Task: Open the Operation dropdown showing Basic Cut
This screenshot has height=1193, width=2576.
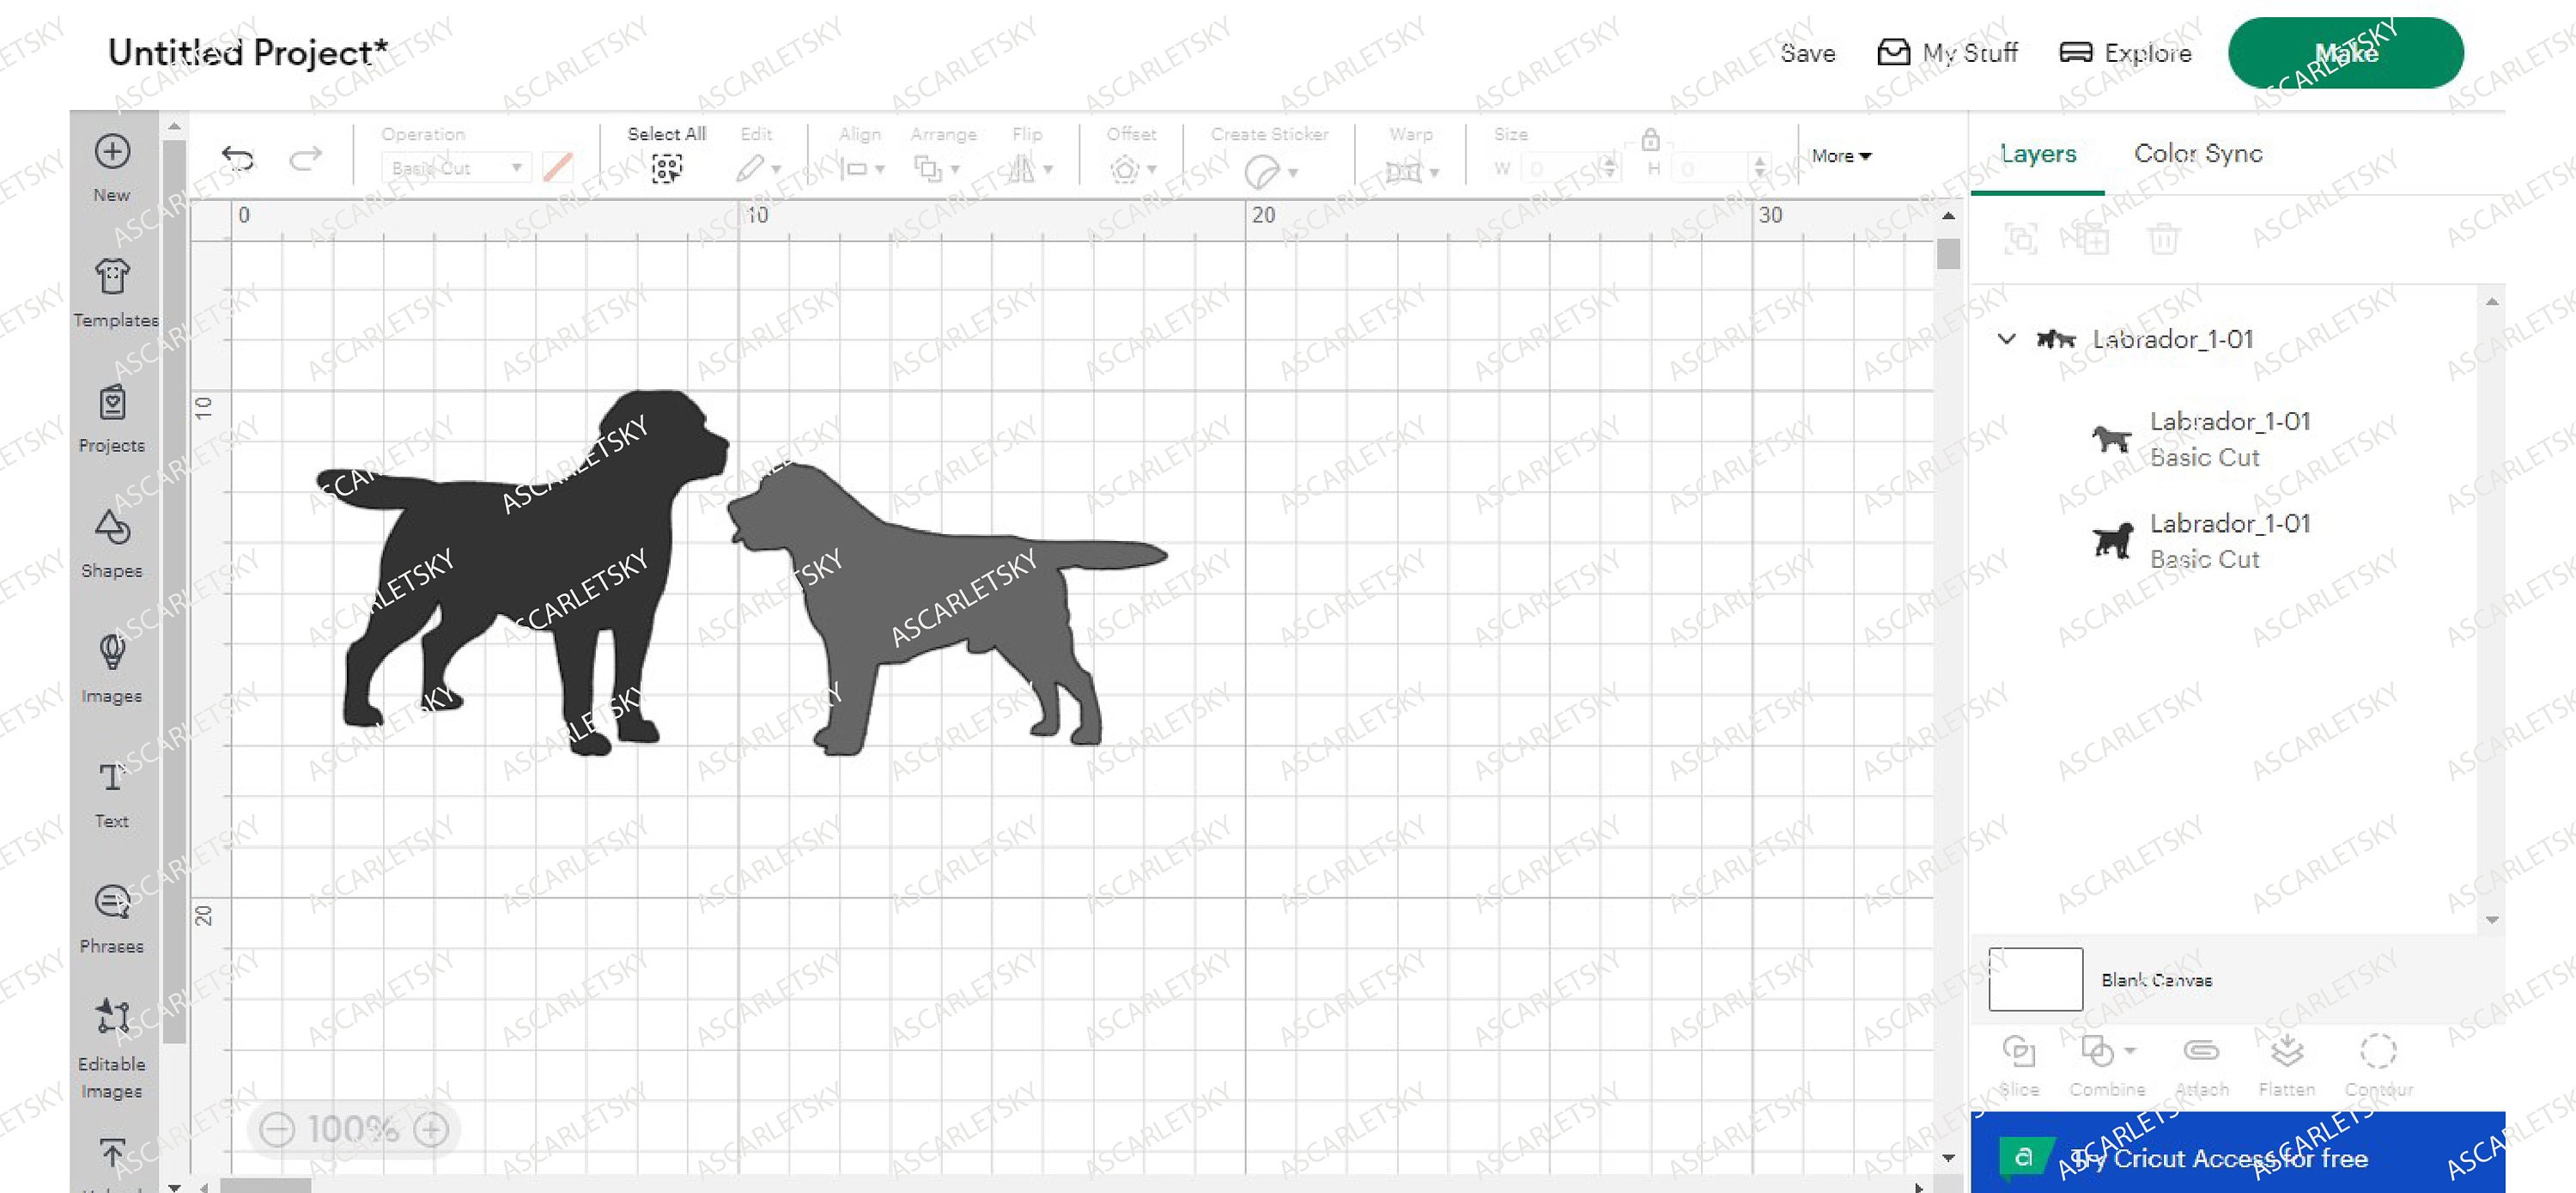Action: pyautogui.click(x=455, y=167)
